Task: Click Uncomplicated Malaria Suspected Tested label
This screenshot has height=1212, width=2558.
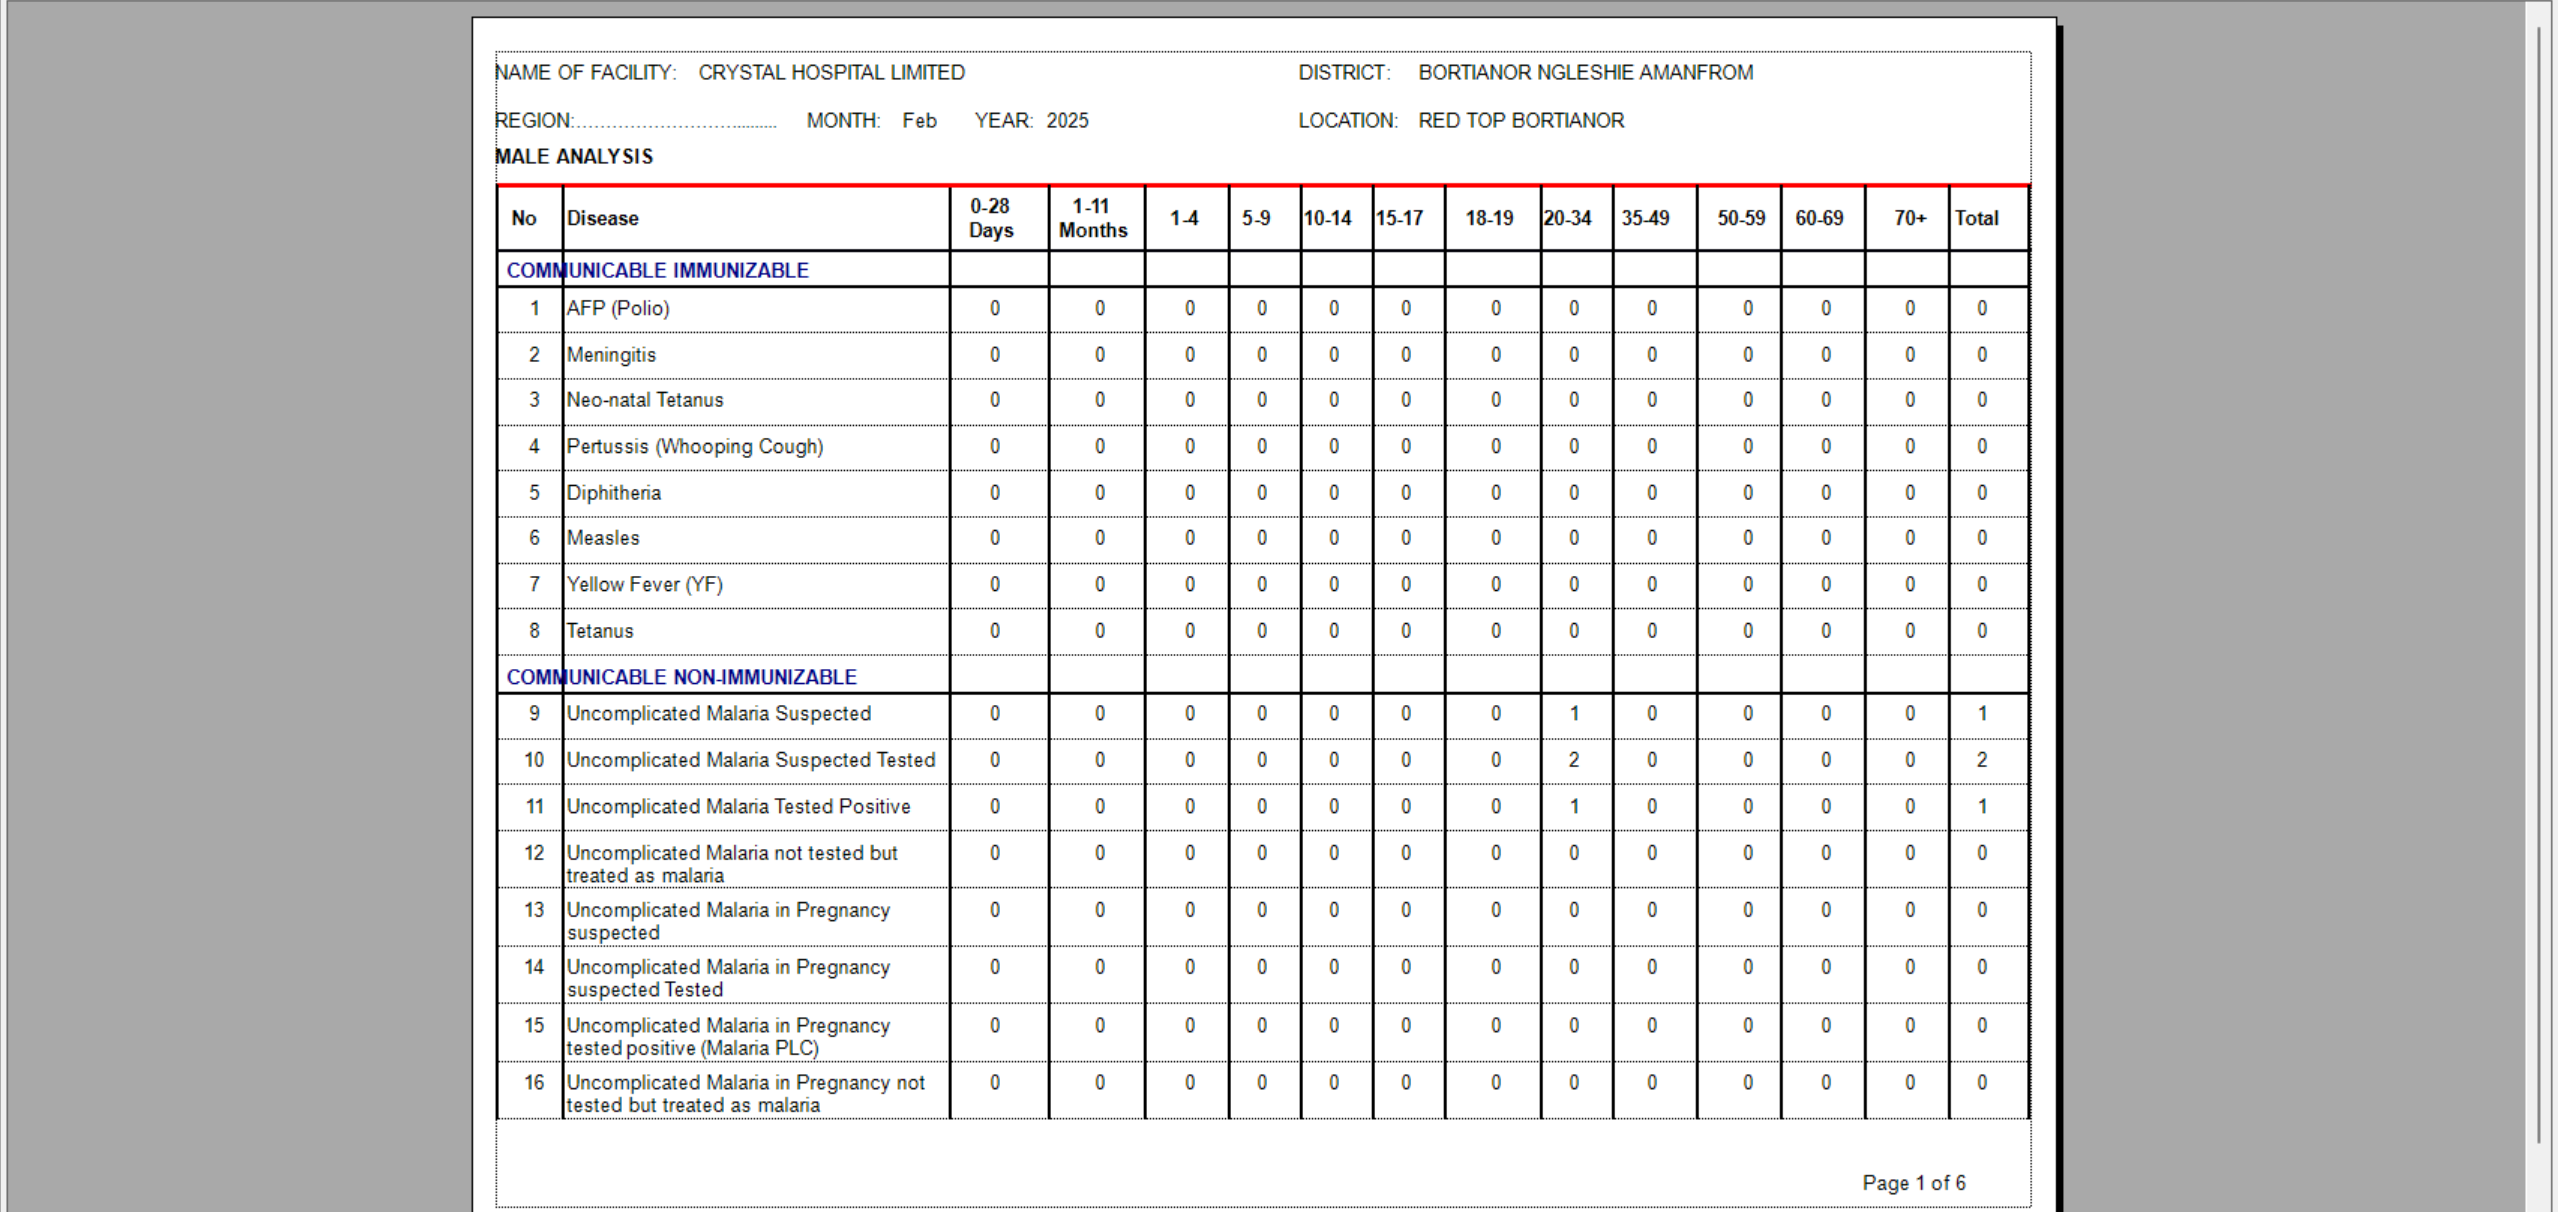Action: (x=751, y=760)
